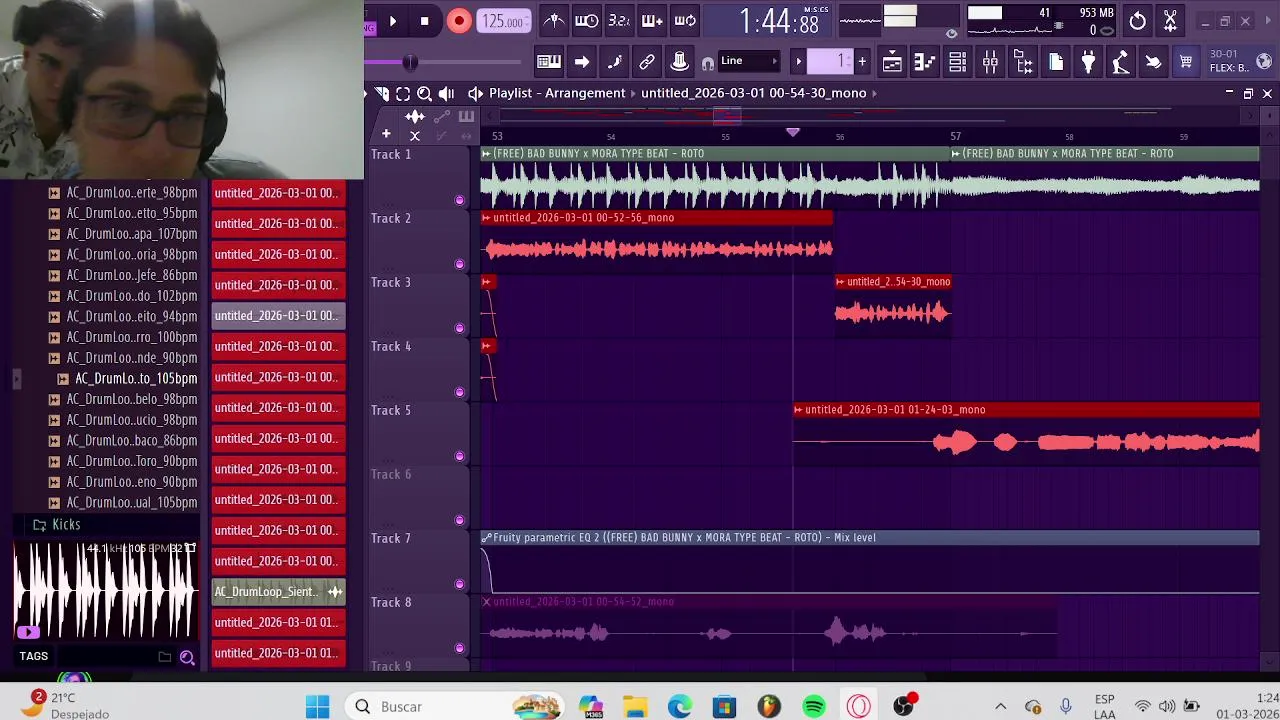The width and height of the screenshot is (1280, 720).
Task: Open the Line snap dropdown
Action: point(750,61)
